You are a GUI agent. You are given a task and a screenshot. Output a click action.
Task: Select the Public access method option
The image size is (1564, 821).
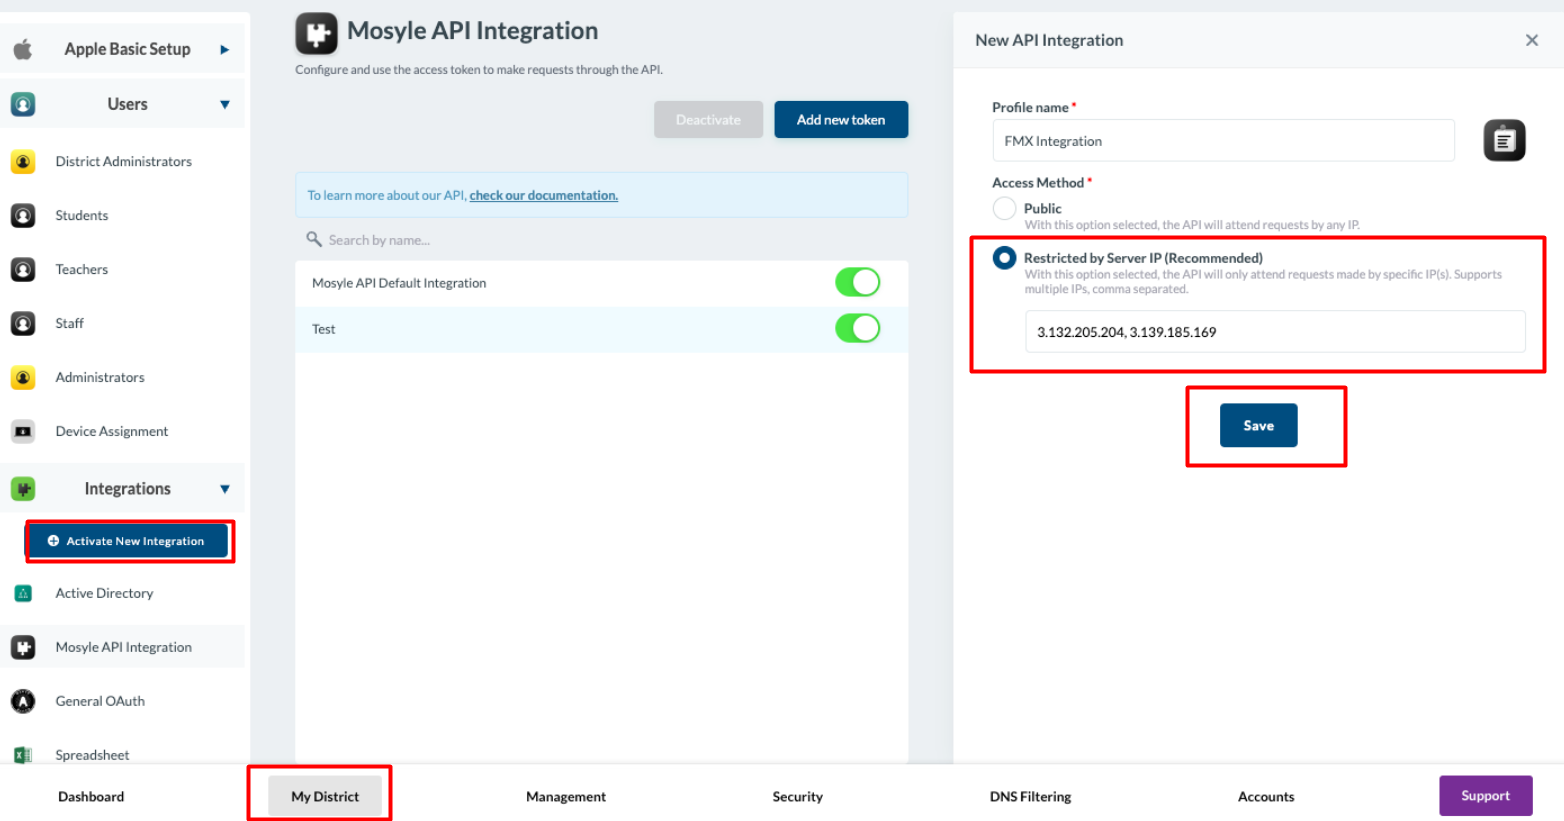(x=1003, y=208)
